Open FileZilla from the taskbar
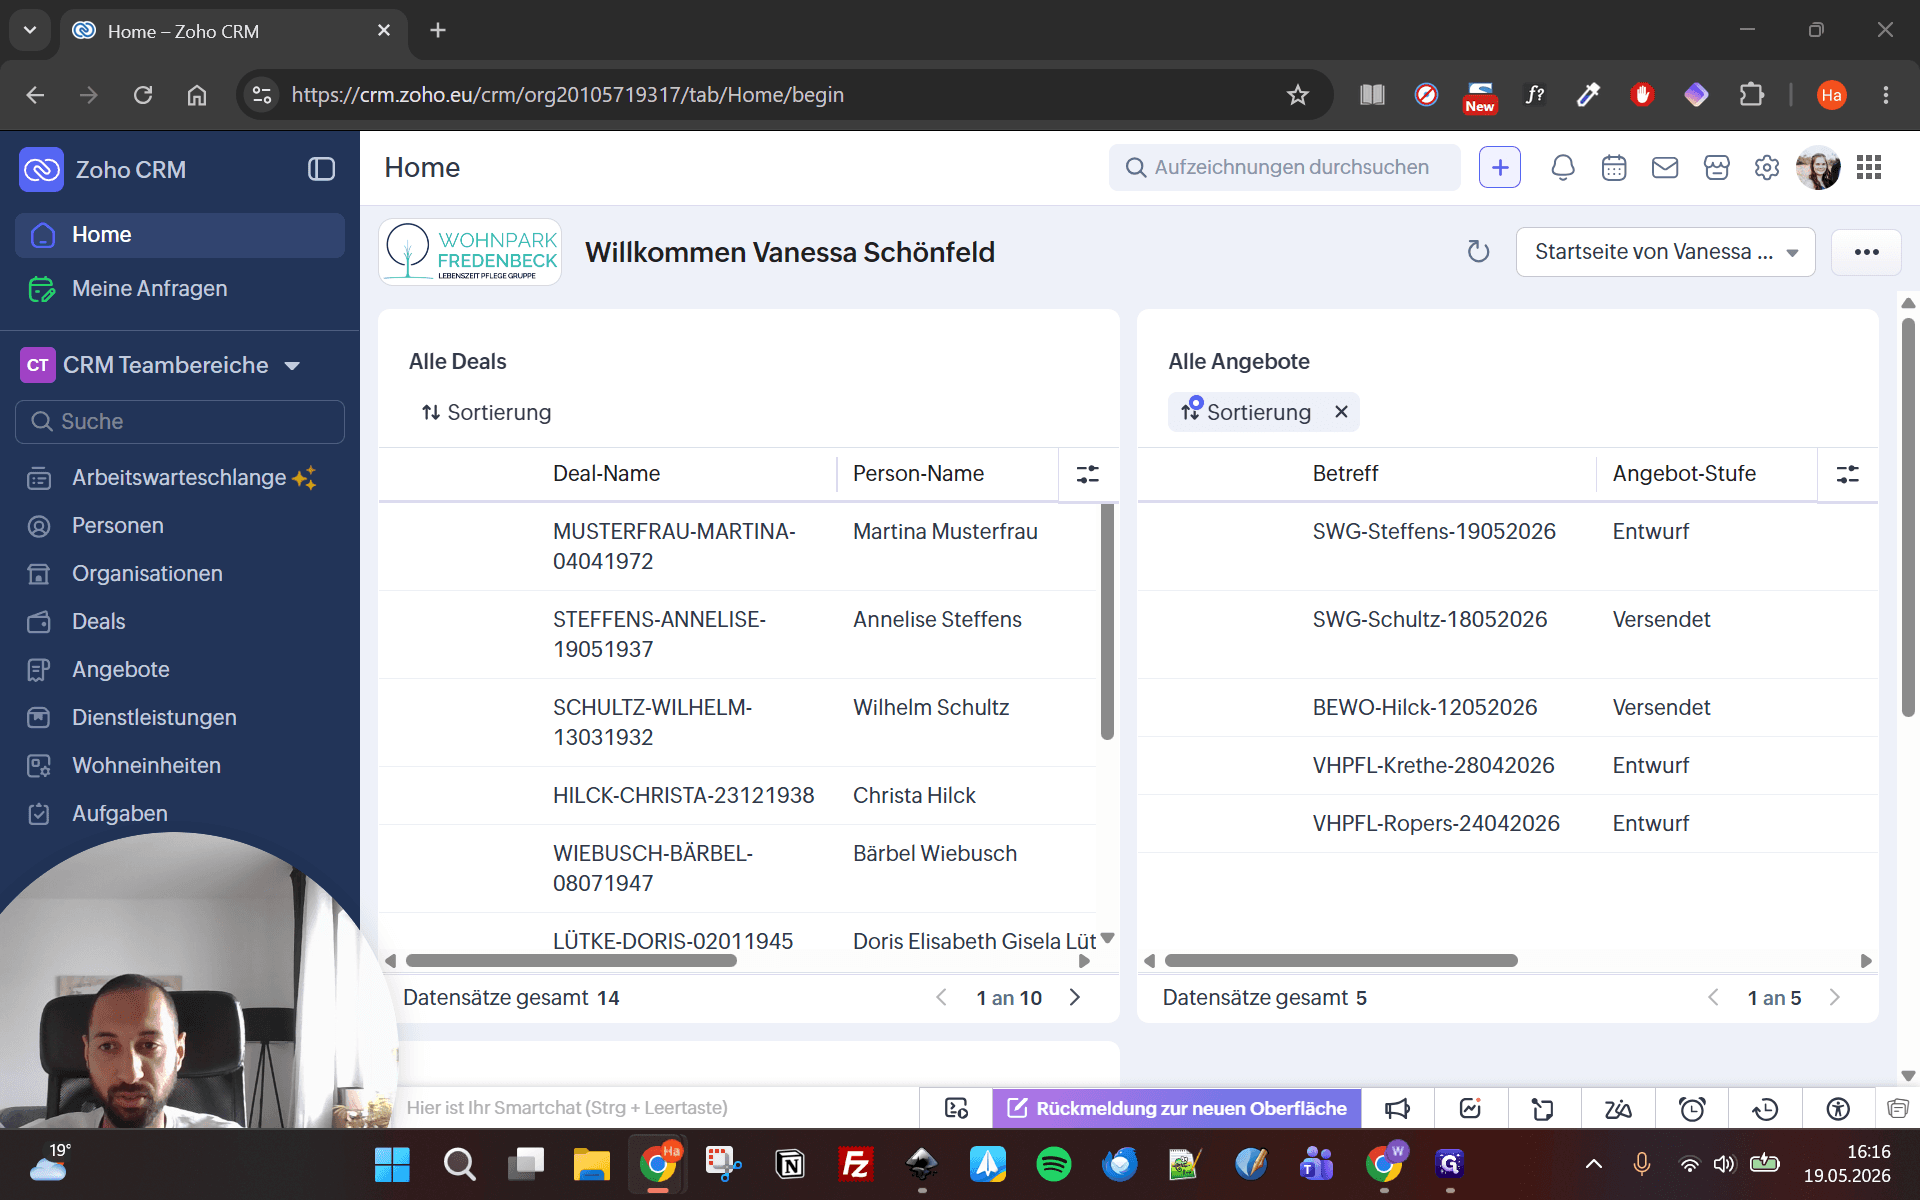 856,1164
